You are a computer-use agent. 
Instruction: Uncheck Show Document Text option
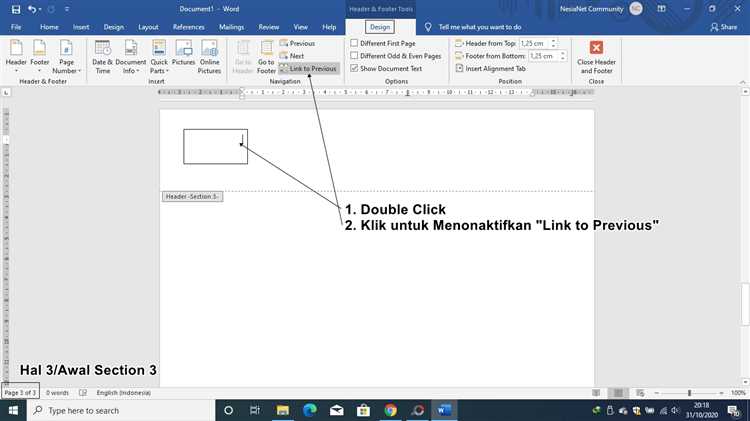click(355, 69)
